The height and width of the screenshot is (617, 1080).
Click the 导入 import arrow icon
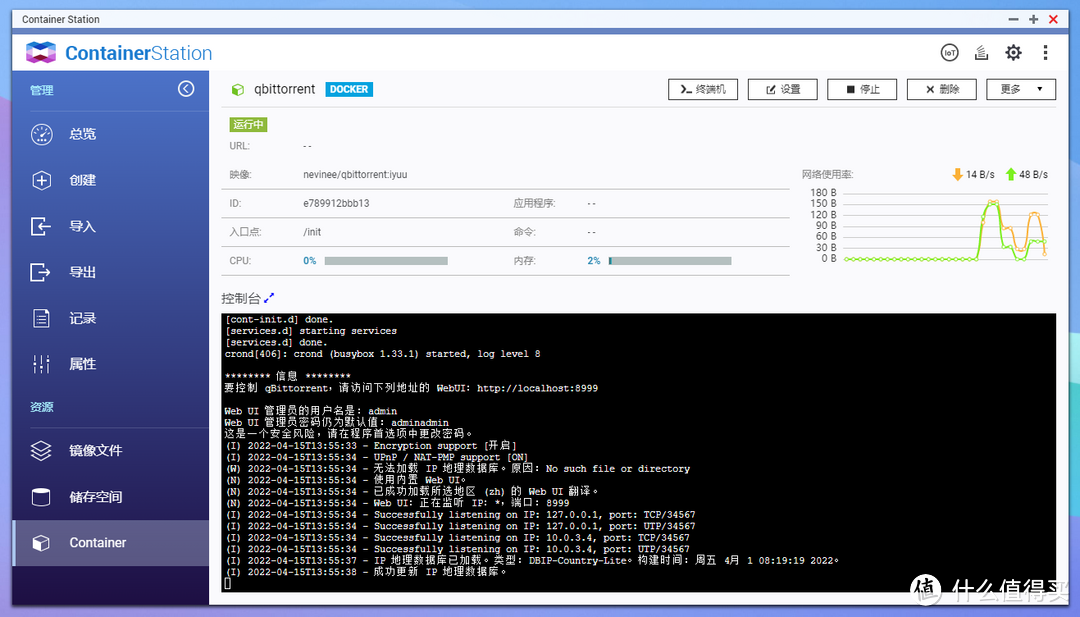coord(41,227)
